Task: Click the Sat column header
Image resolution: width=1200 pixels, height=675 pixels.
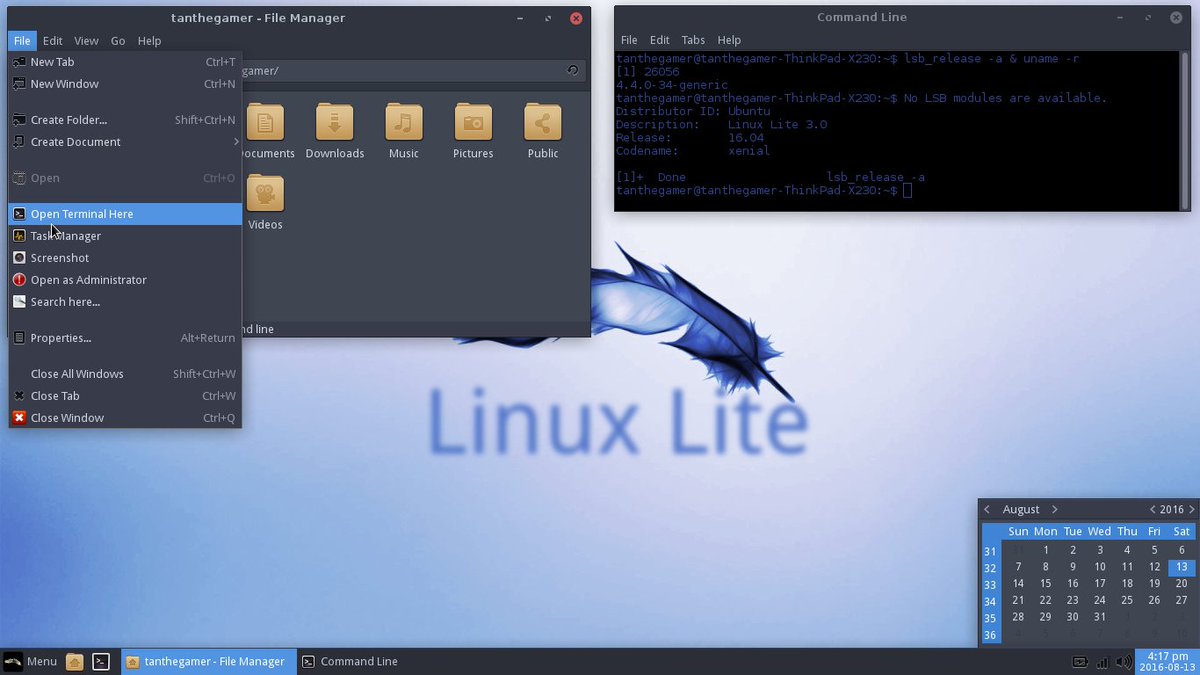Action: pyautogui.click(x=1181, y=531)
